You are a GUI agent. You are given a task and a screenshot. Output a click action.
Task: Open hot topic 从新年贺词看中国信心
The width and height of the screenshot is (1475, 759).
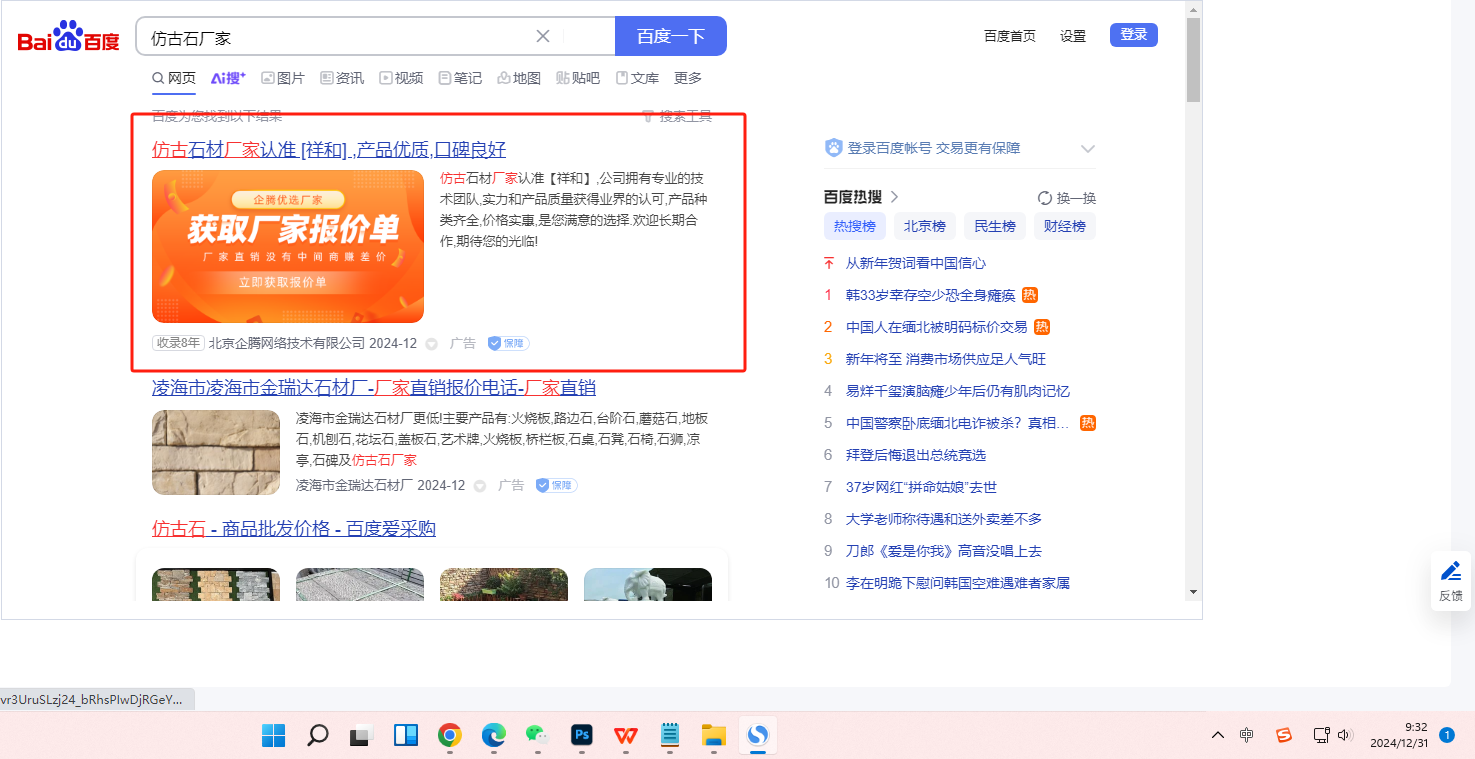coord(916,263)
